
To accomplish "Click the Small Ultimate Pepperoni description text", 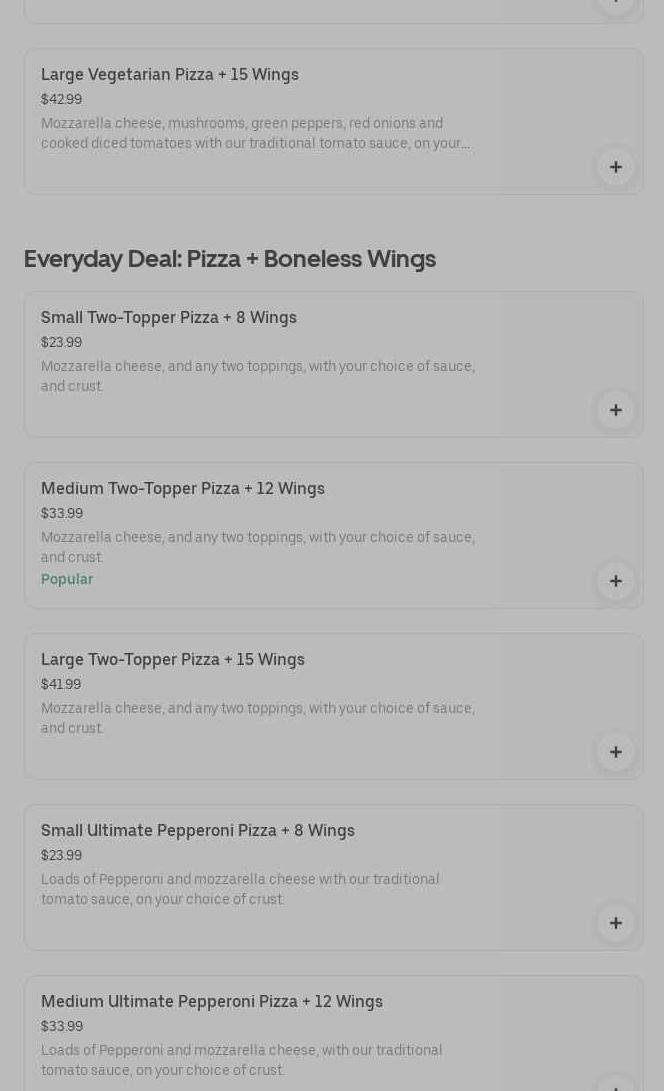I will (x=240, y=890).
